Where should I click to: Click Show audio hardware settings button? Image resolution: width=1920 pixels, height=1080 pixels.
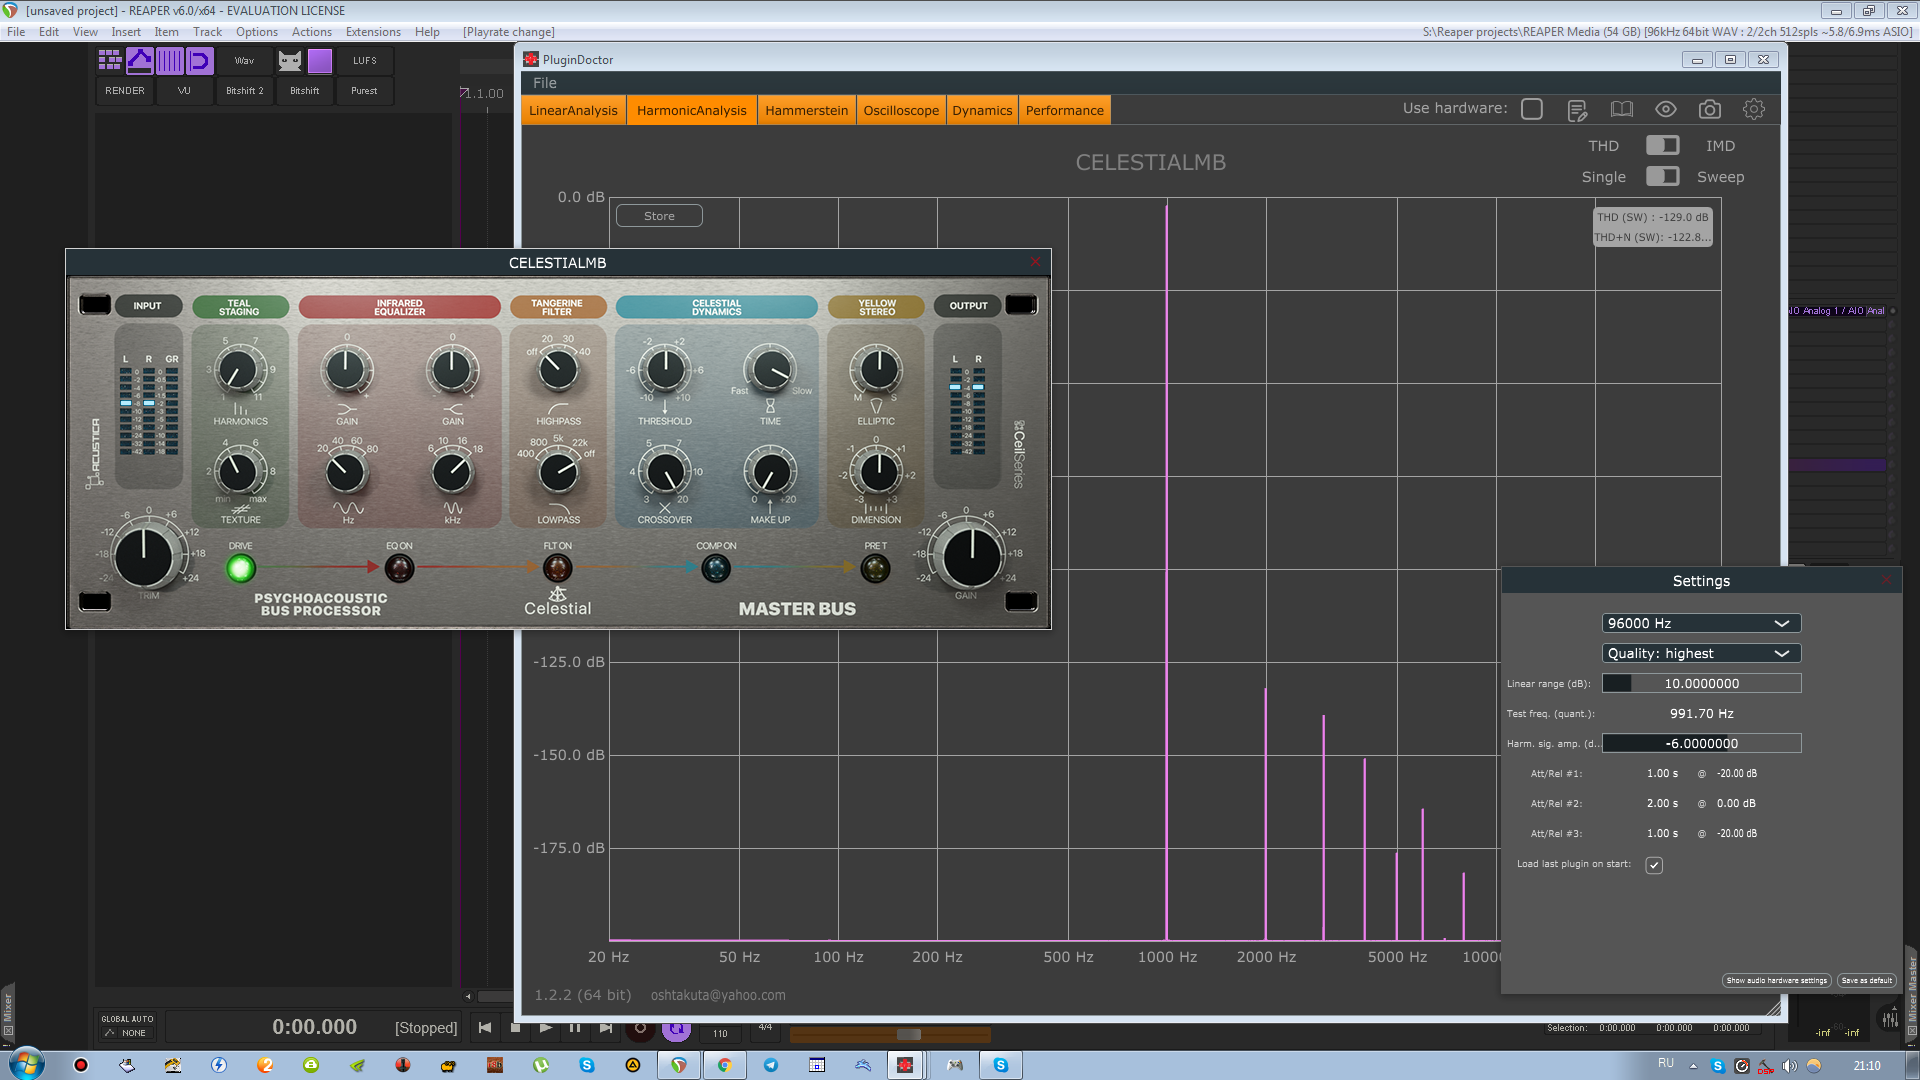[1777, 980]
